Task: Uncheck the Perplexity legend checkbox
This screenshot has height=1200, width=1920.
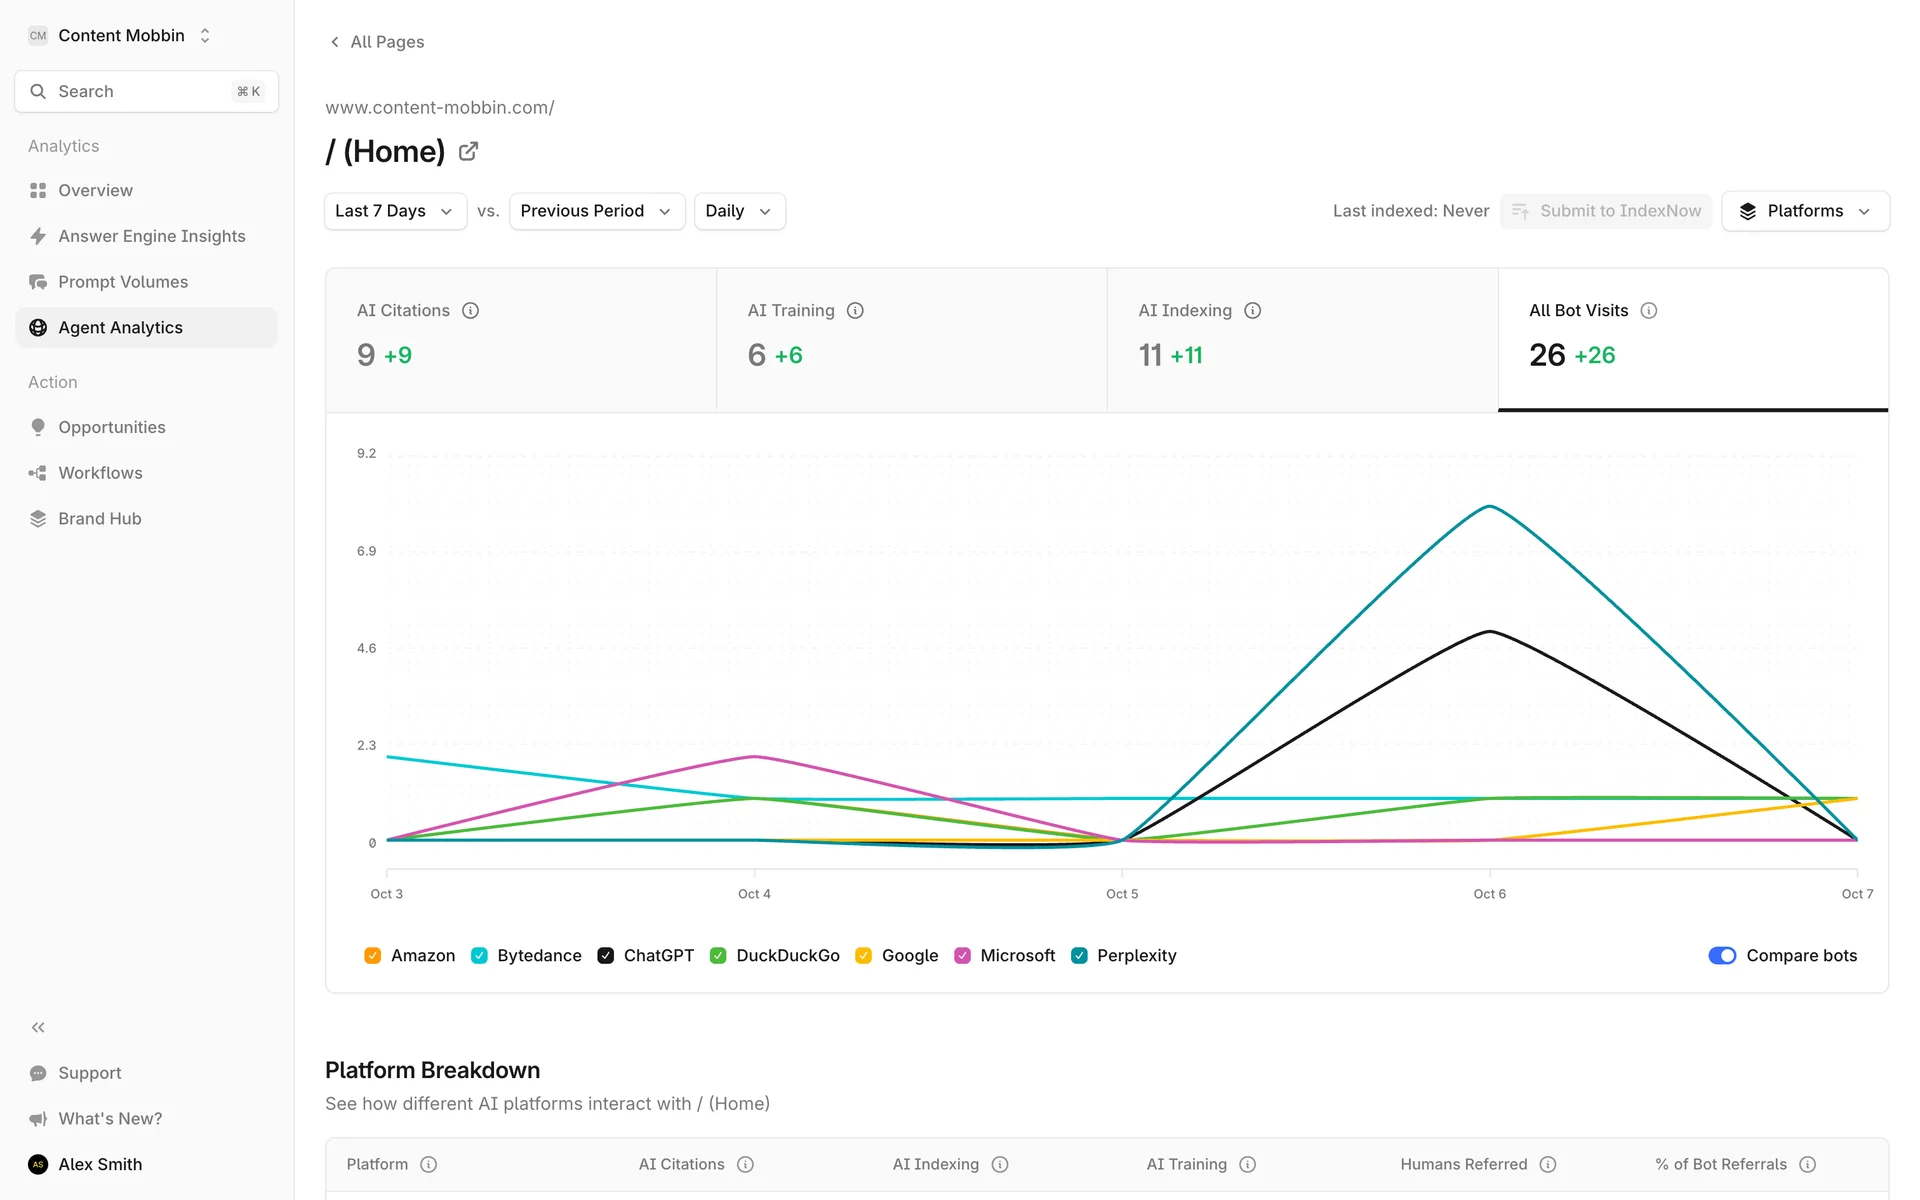Action: click(x=1079, y=956)
